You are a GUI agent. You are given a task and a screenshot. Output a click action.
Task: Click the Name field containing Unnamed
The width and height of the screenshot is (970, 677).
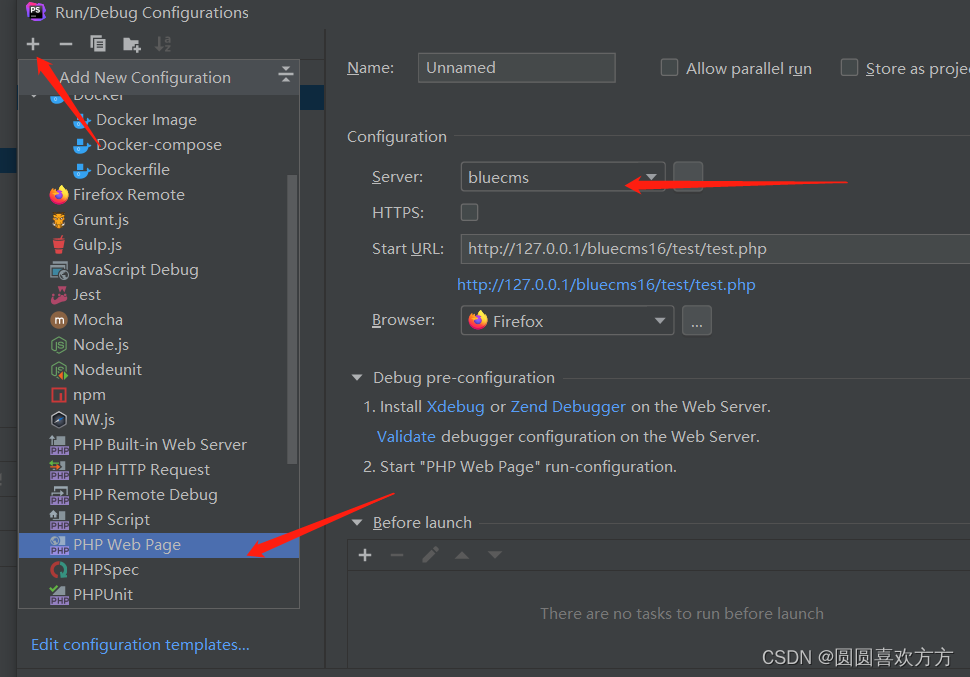pos(517,67)
